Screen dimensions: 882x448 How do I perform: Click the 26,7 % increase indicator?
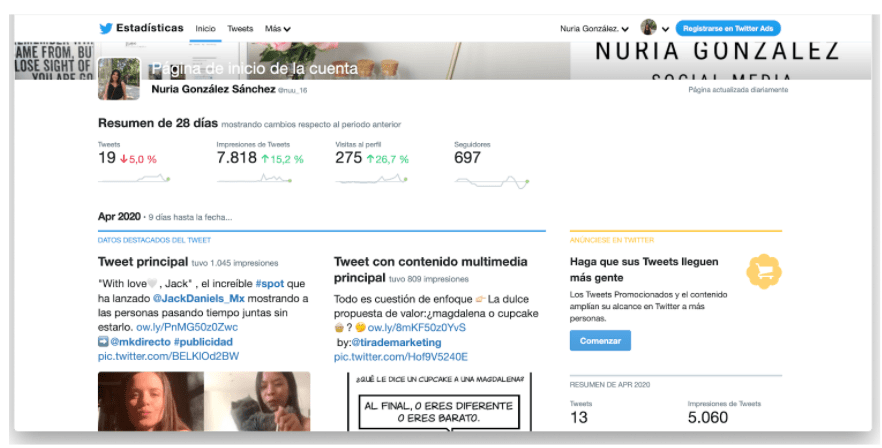[x=388, y=159]
